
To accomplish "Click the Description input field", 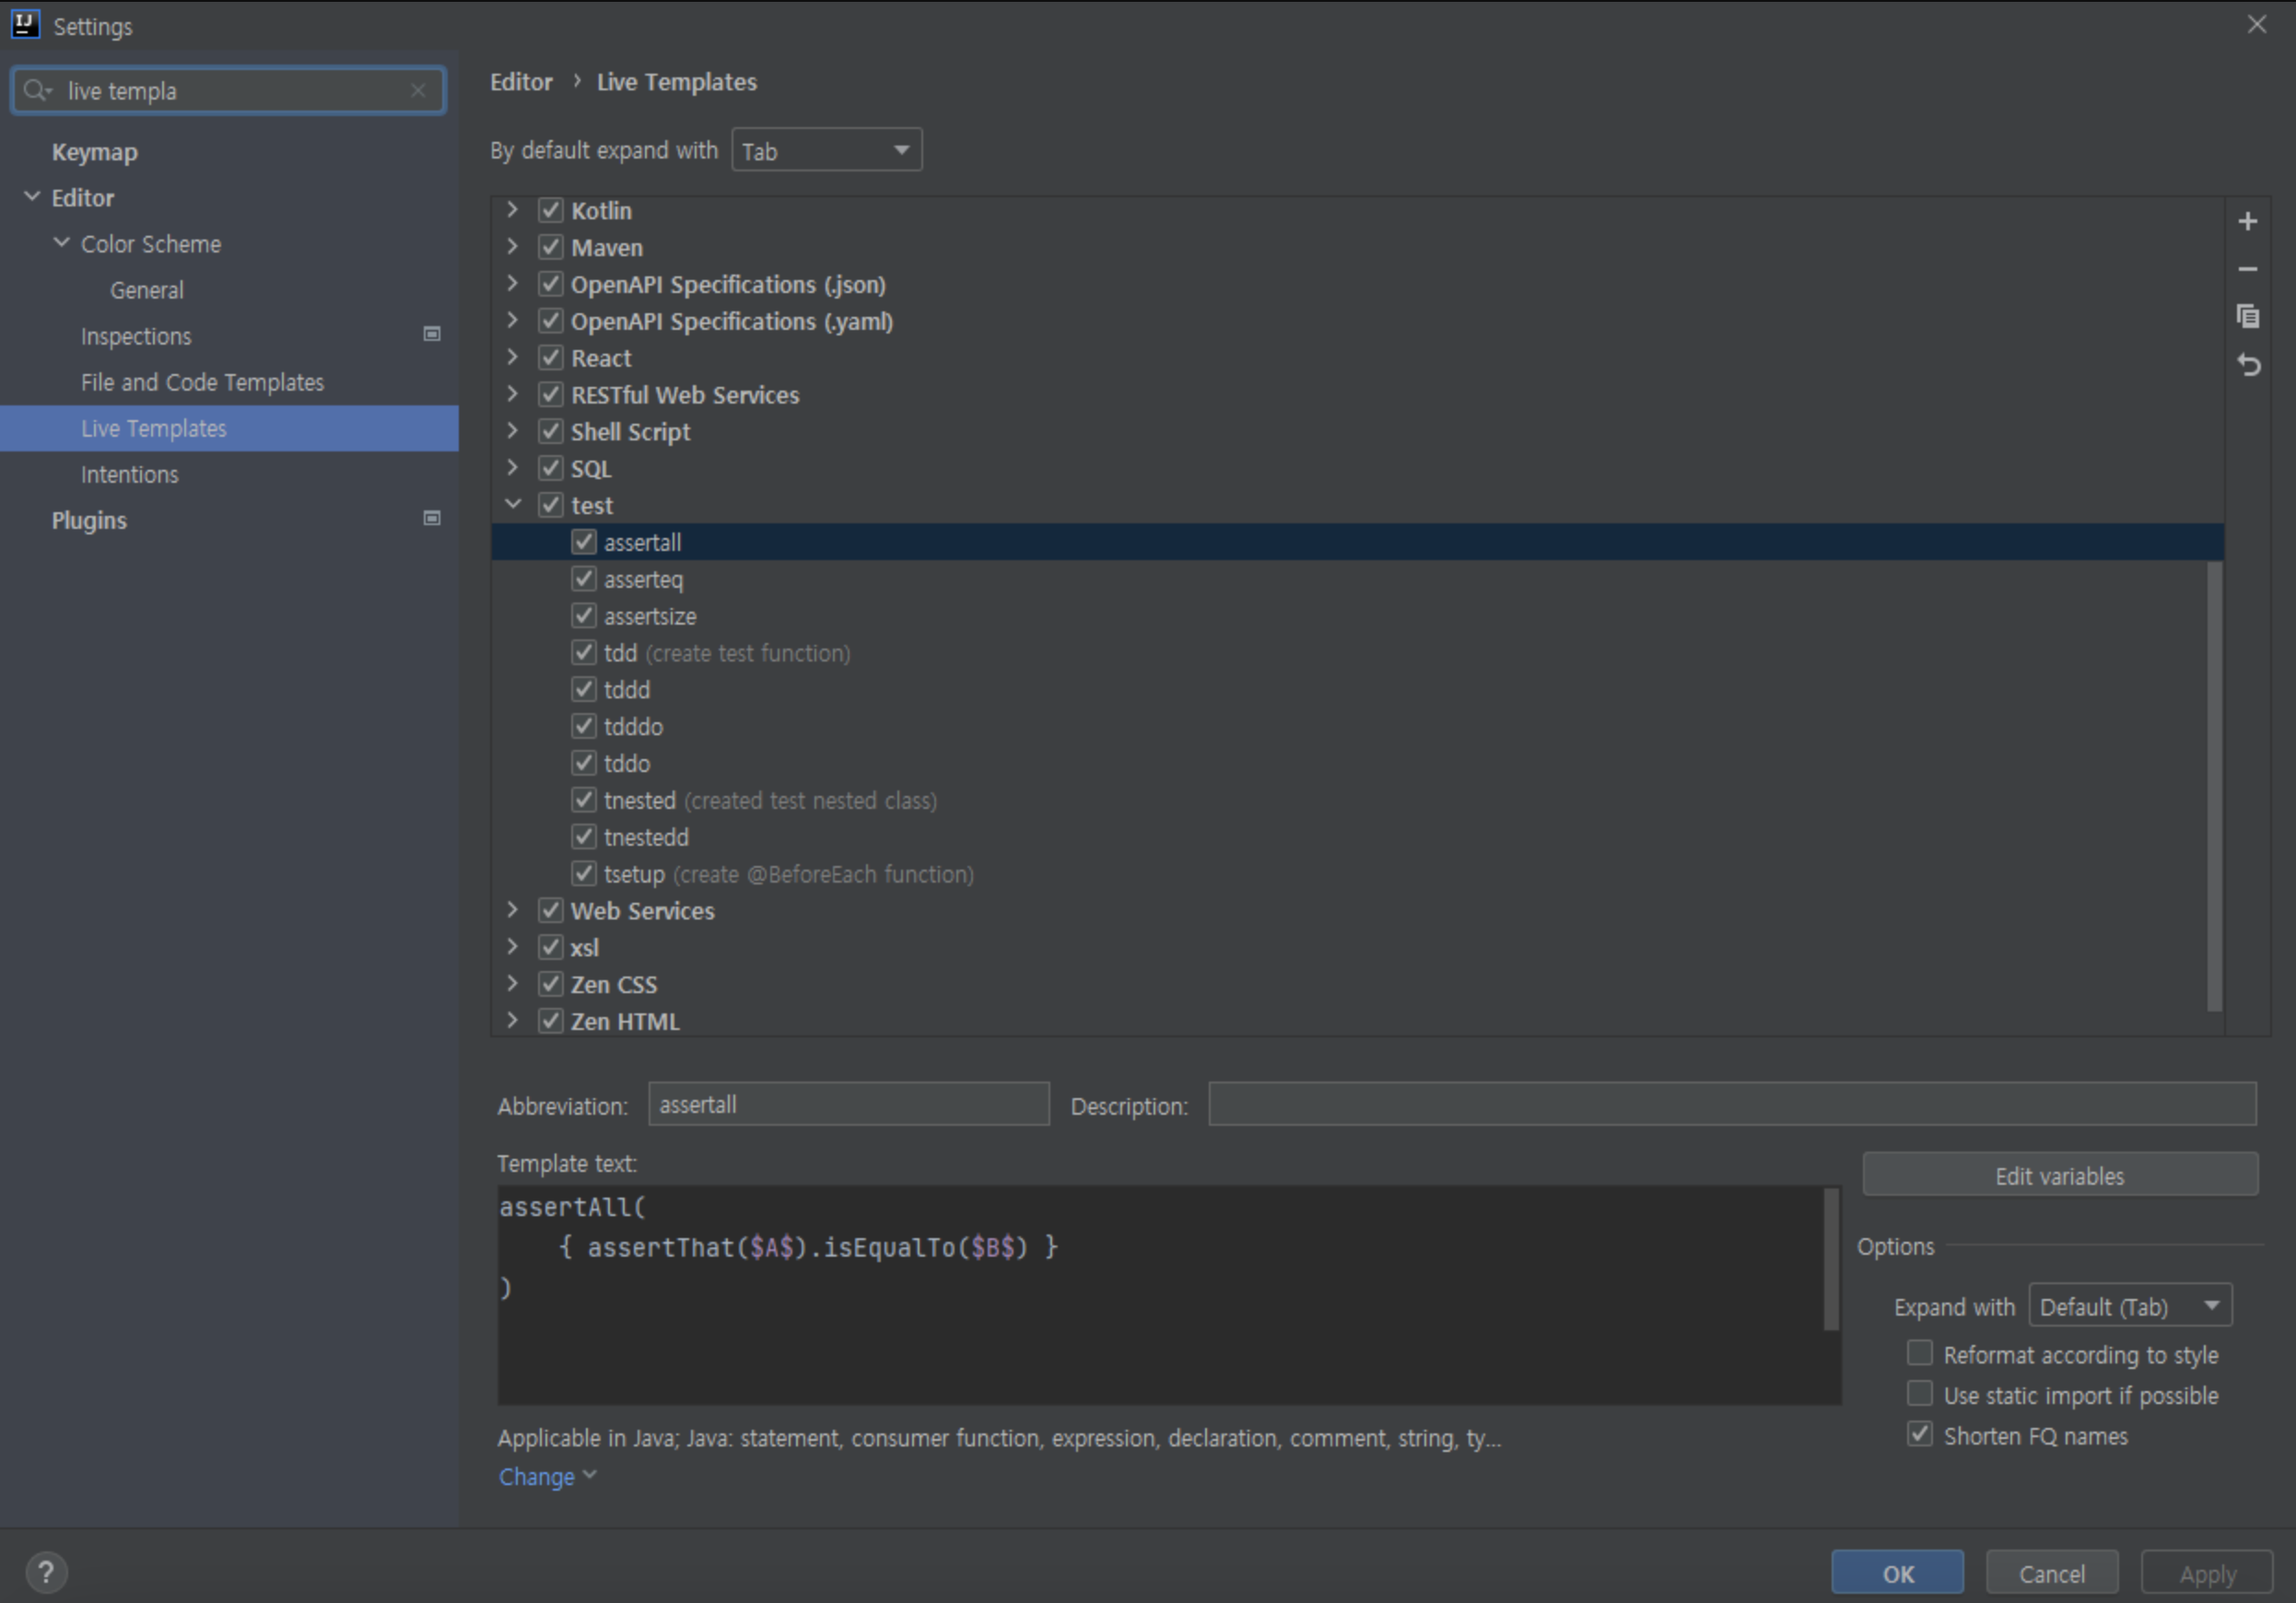I will pos(1731,1104).
